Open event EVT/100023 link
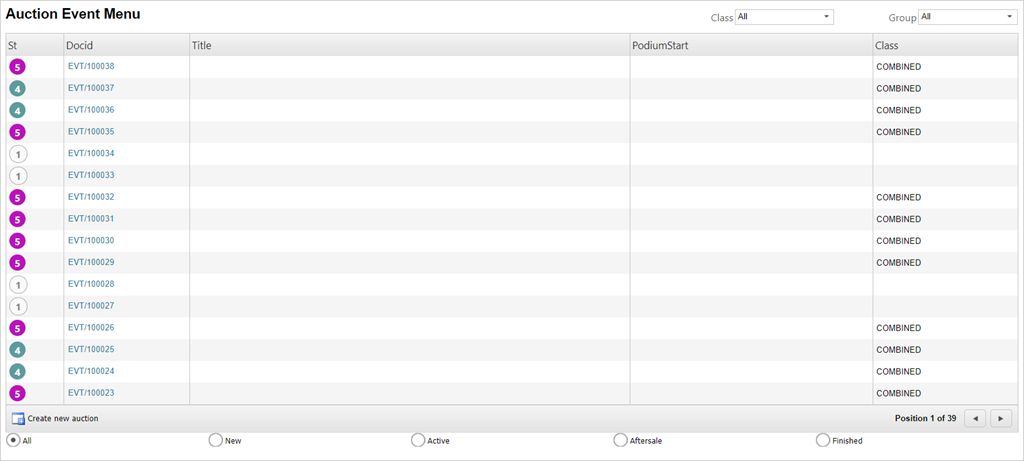The image size is (1024, 461). tap(91, 393)
